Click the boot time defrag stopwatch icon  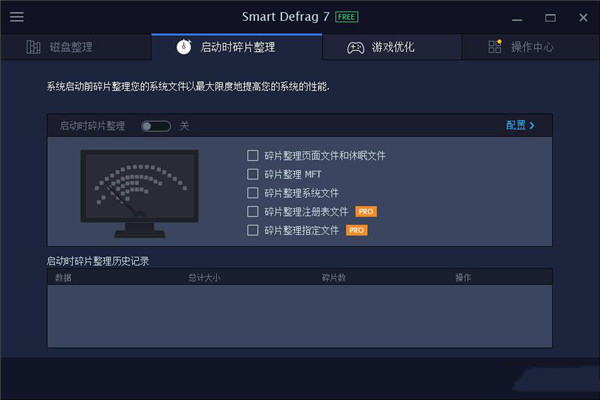pos(184,47)
